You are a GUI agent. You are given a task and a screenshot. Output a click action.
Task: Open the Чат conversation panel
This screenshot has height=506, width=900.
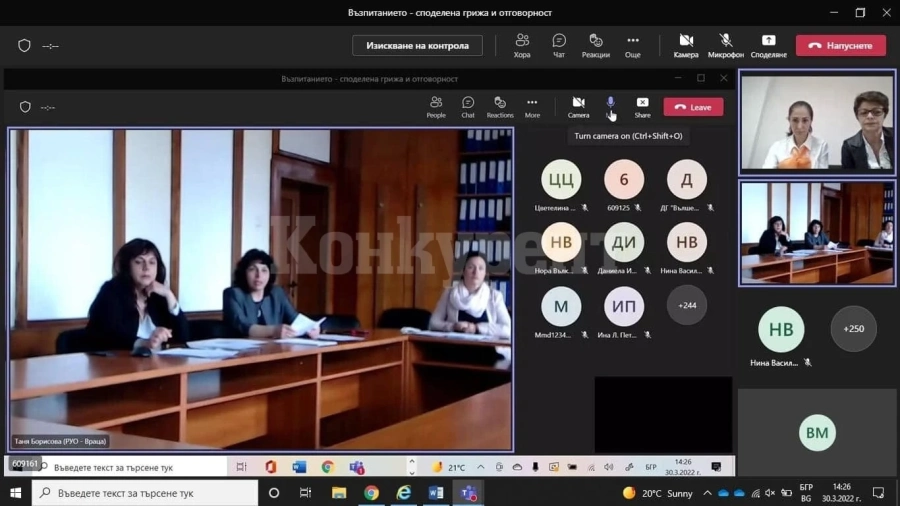[558, 45]
